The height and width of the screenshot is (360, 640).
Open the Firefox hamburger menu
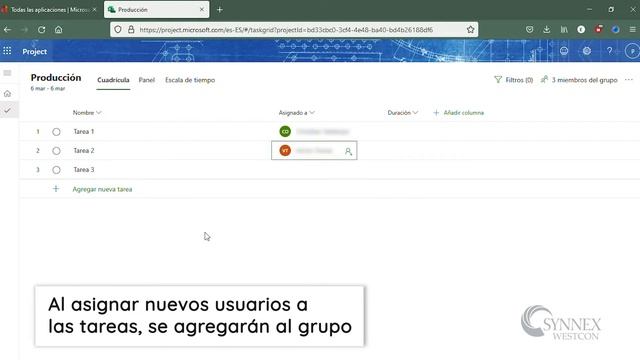(x=632, y=29)
